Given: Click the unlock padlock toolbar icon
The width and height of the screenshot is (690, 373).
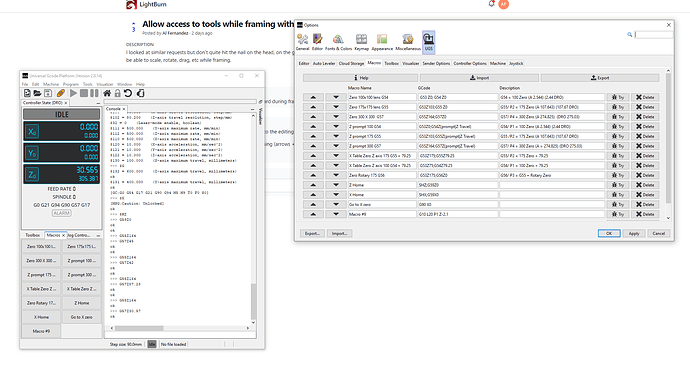Looking at the screenshot, I should (x=117, y=93).
